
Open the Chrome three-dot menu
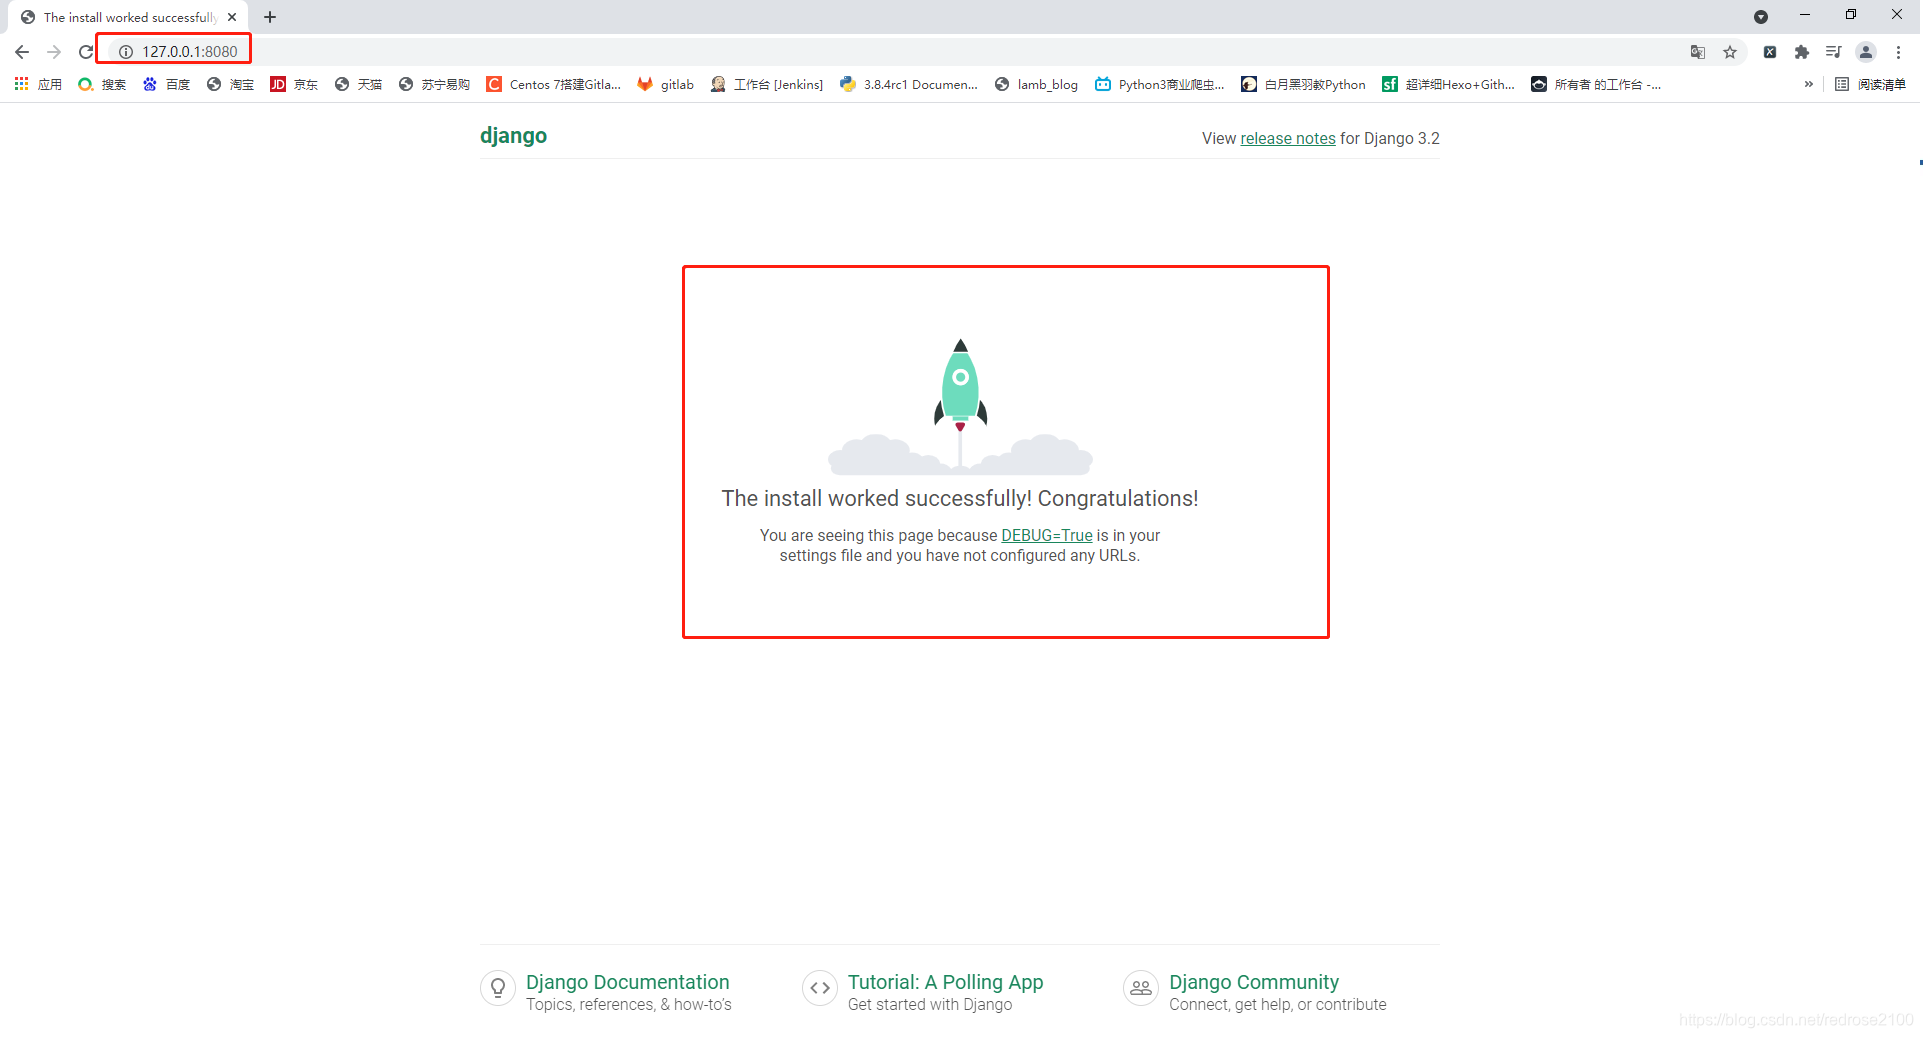(x=1898, y=52)
